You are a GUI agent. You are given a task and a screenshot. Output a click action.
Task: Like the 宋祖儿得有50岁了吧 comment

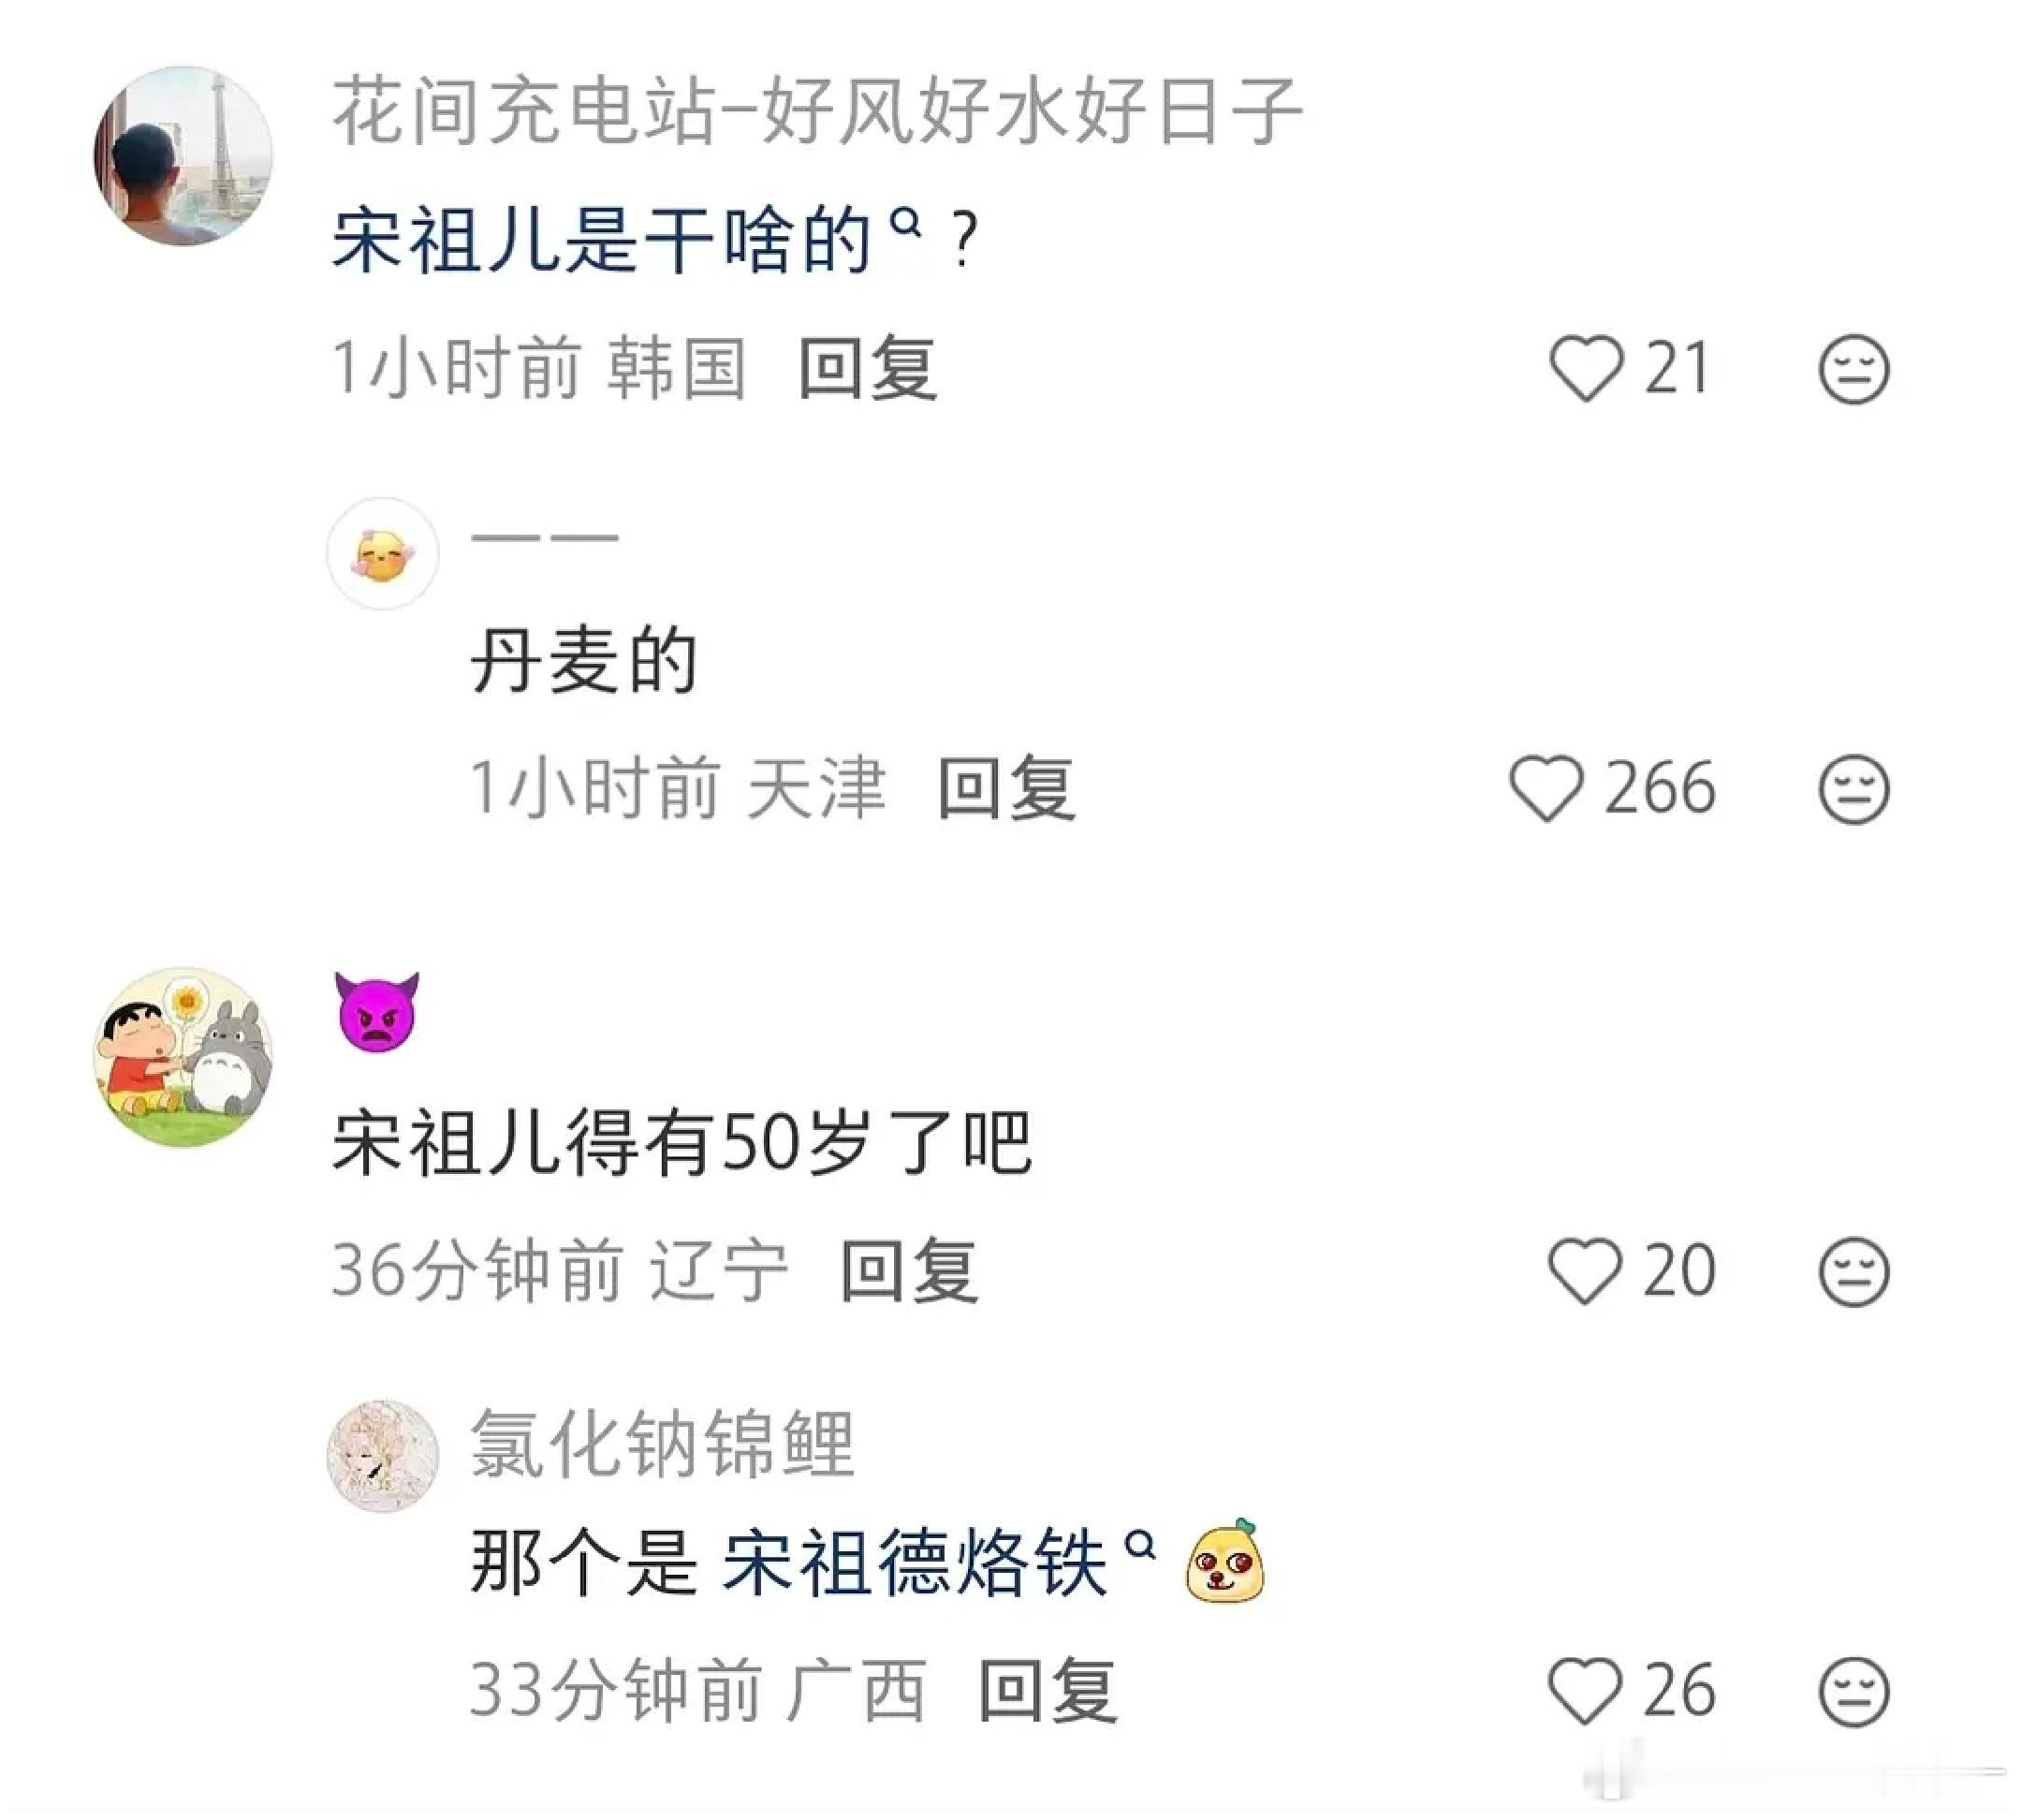[x=1585, y=1270]
